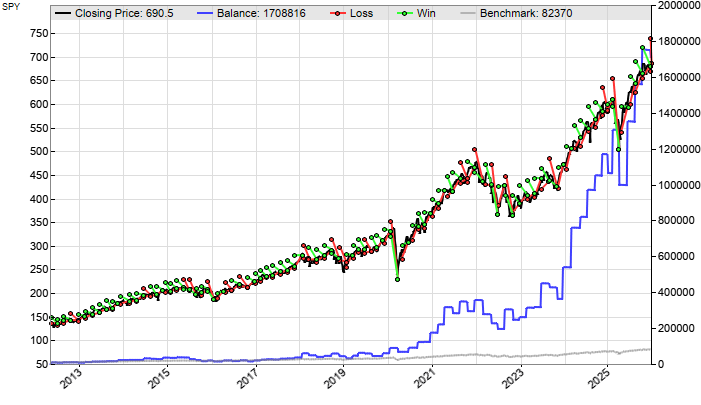
Task: Click the 750 price axis label
Action: [39, 34]
